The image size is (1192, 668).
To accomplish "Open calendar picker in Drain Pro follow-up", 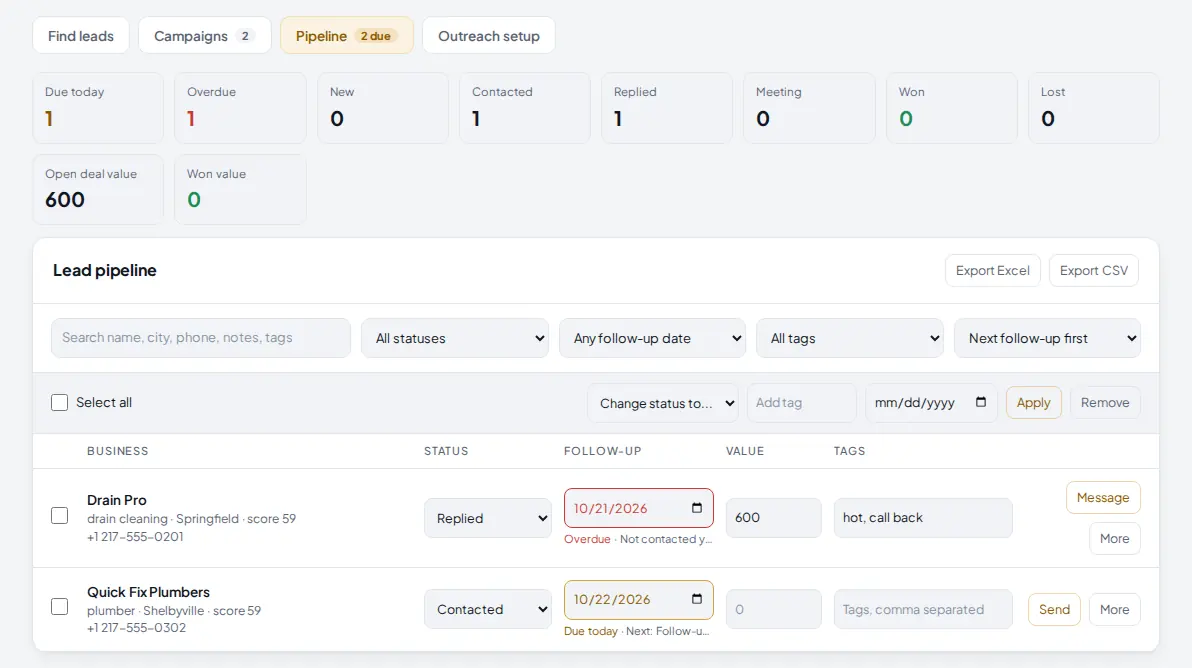I will [696, 508].
